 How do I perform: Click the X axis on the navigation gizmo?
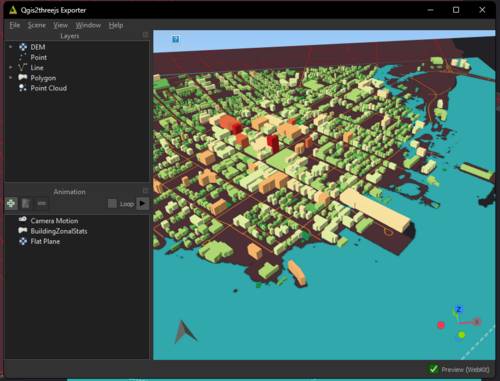pos(477,322)
